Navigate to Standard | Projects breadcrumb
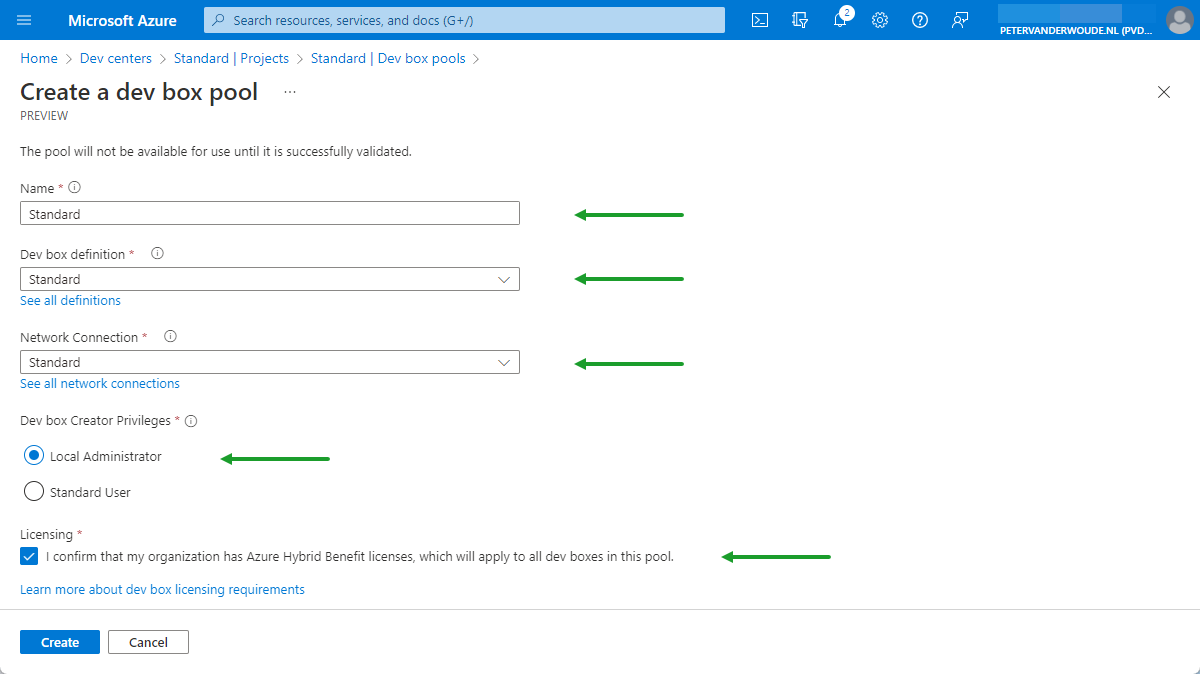Image resolution: width=1200 pixels, height=674 pixels. tap(231, 59)
